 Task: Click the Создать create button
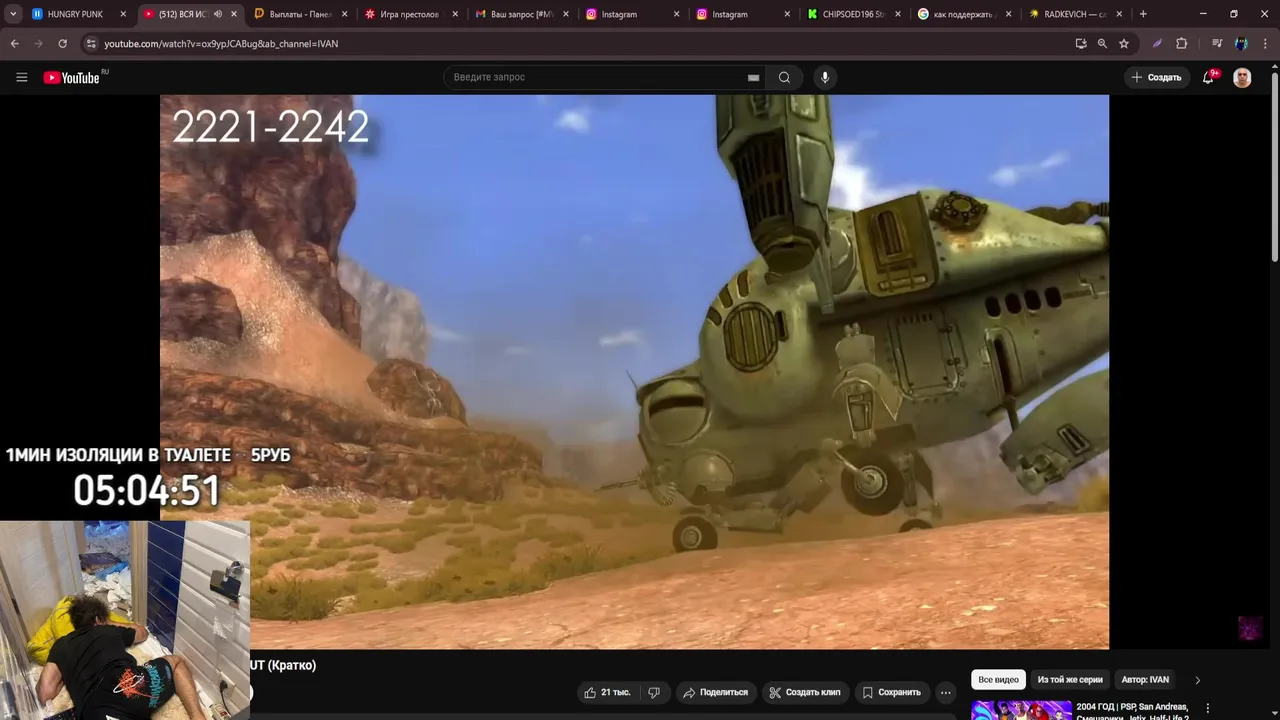pyautogui.click(x=1156, y=77)
